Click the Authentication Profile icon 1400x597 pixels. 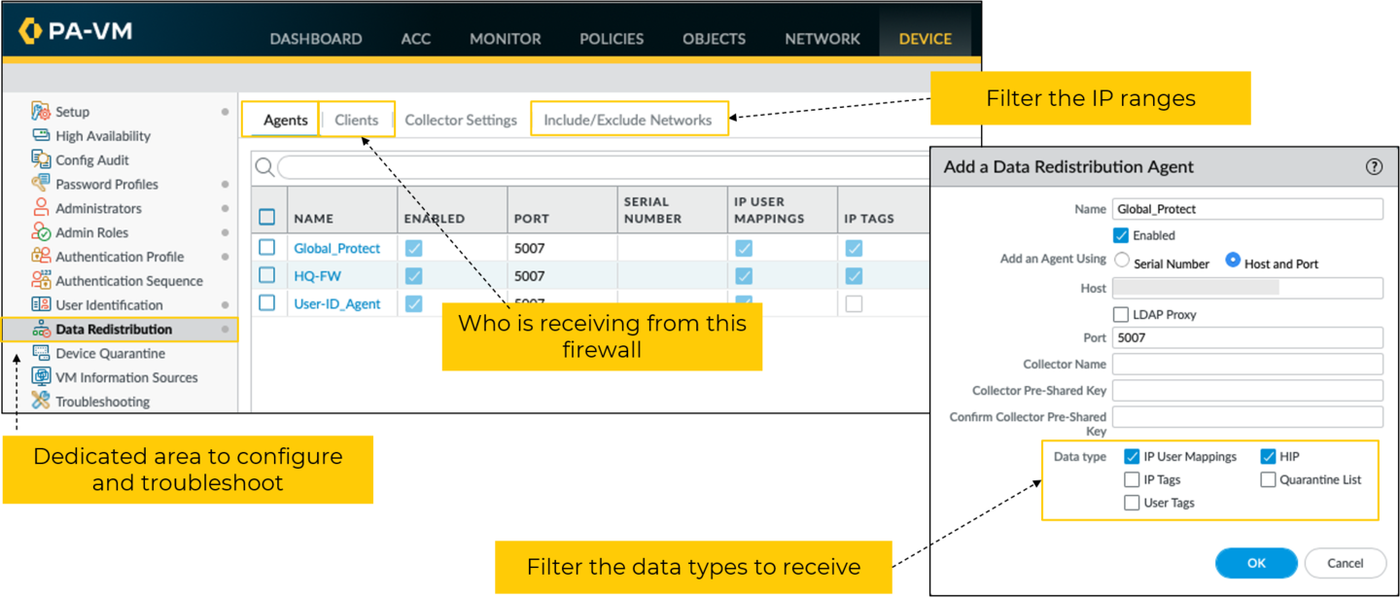tap(41, 256)
